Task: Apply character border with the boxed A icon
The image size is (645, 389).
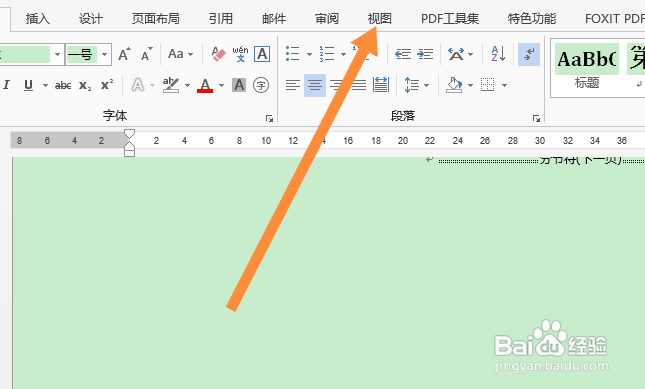Action: coord(262,54)
